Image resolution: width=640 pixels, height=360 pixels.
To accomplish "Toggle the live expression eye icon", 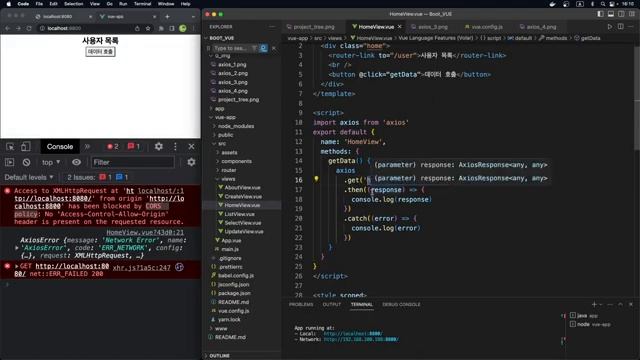I will coord(76,162).
